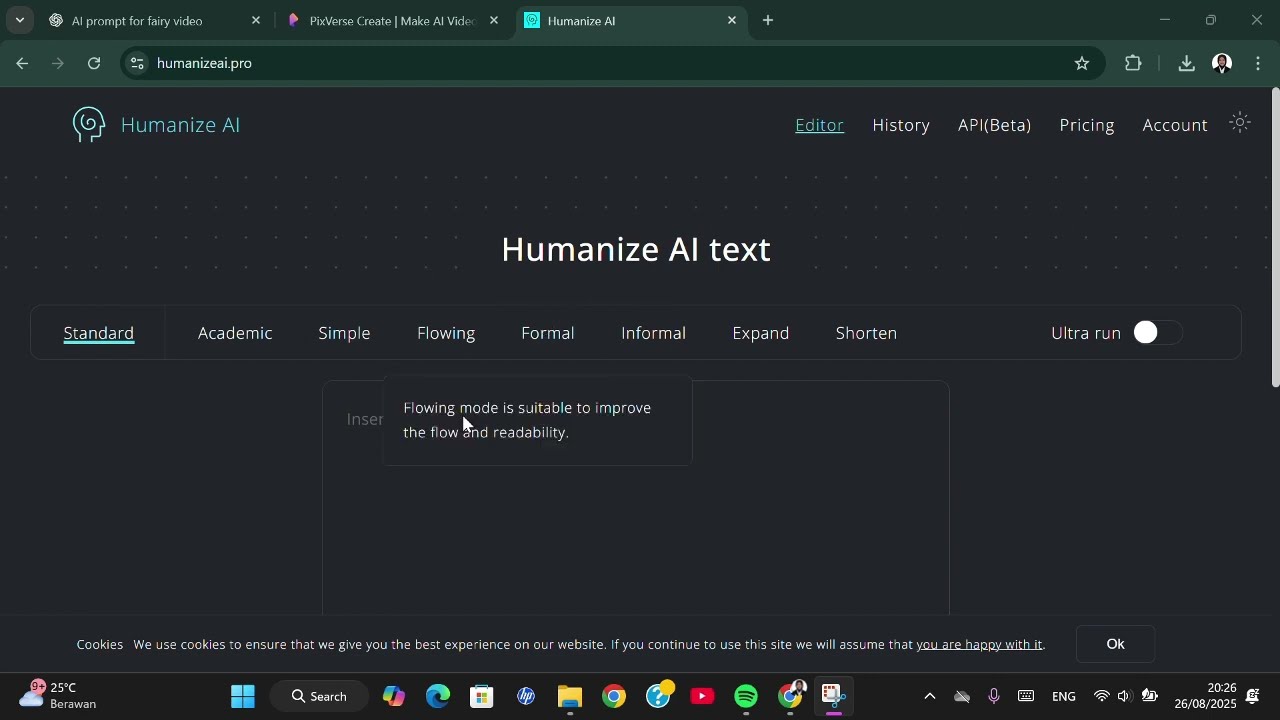Show hidden system tray icons
Image resolution: width=1280 pixels, height=720 pixels.
[930, 697]
